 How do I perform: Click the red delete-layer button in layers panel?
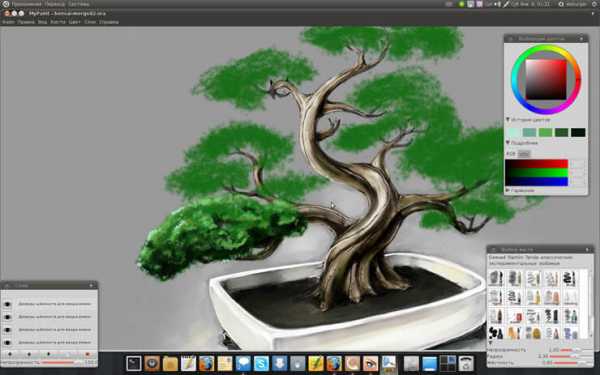point(87,354)
